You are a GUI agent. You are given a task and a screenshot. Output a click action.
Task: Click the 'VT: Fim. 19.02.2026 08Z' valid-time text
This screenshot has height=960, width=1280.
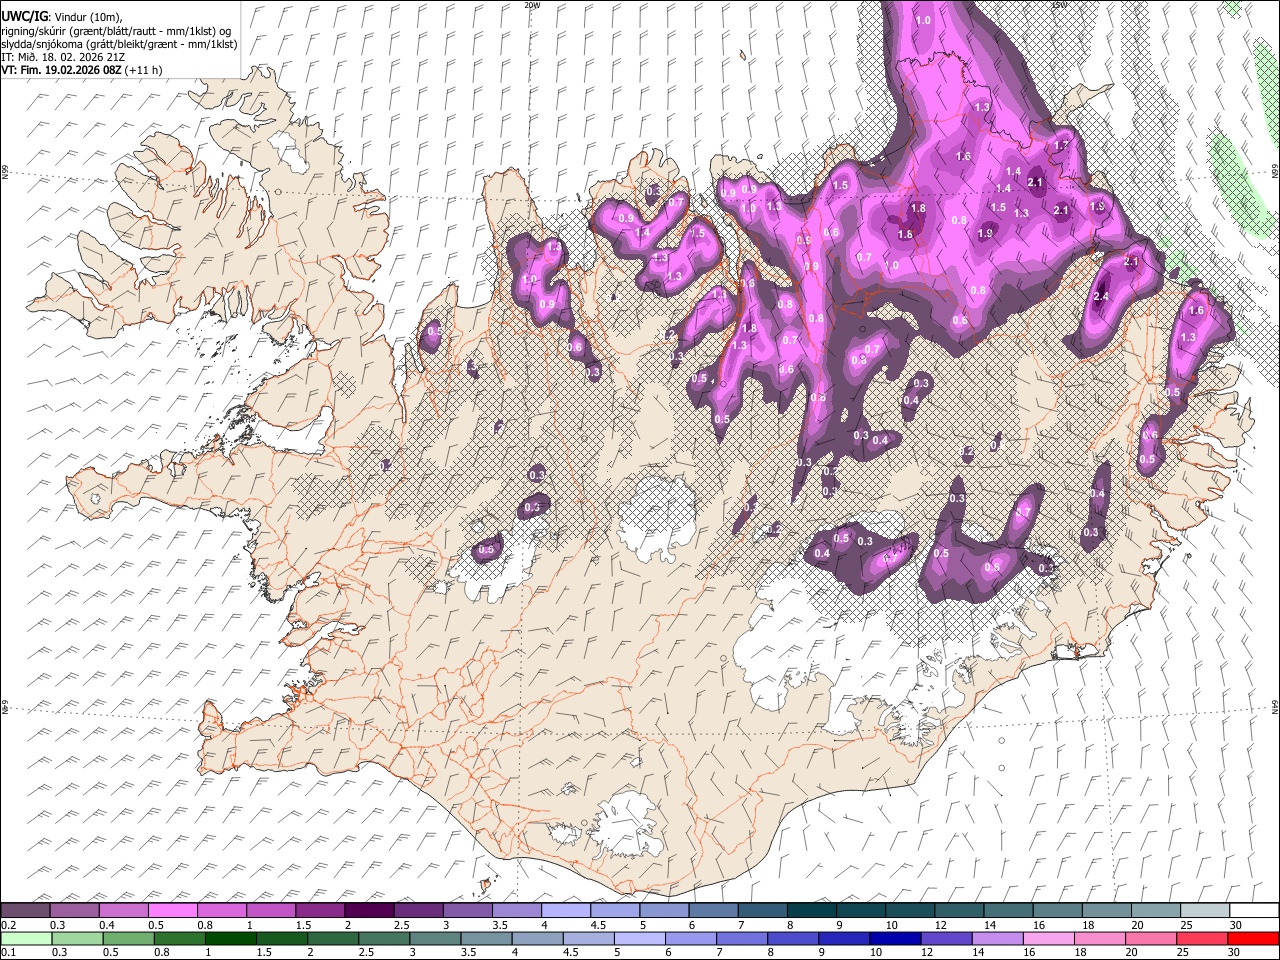62,70
